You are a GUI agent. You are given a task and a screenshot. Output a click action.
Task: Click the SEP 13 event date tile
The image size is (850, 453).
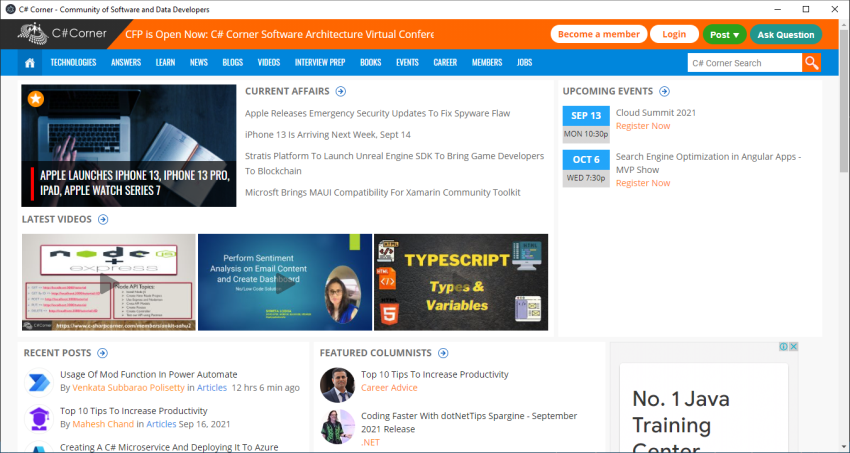586,124
